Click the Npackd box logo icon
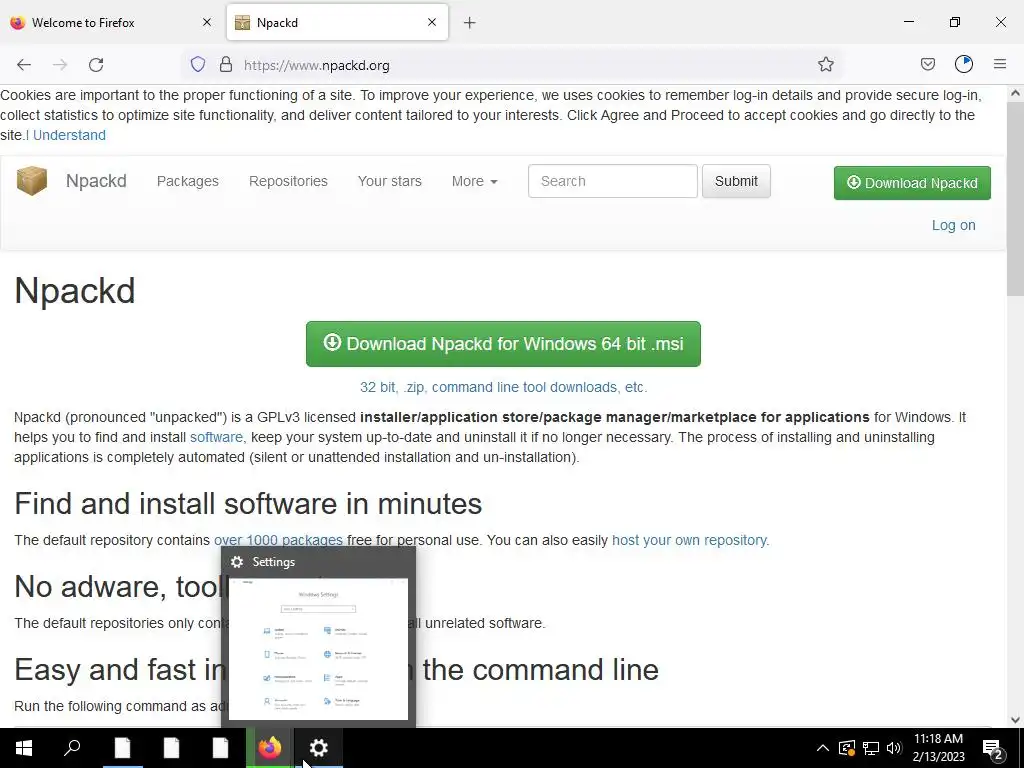 click(x=32, y=181)
